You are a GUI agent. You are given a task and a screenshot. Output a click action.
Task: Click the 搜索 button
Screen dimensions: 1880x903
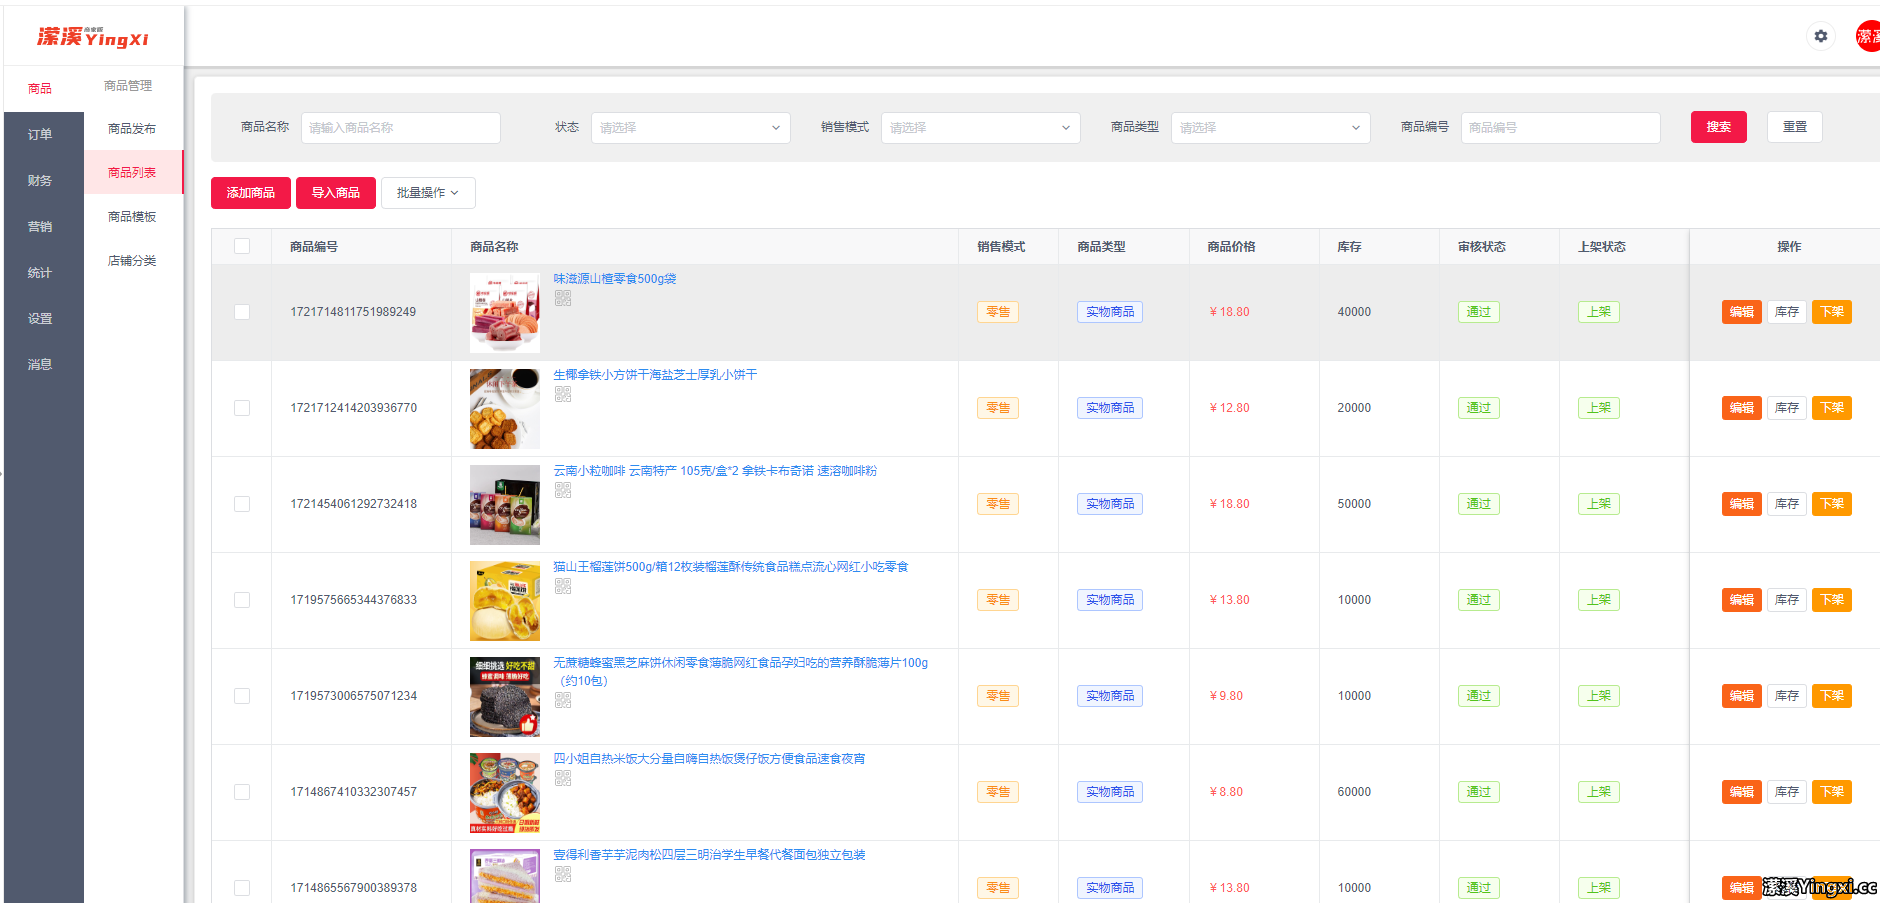(1718, 127)
